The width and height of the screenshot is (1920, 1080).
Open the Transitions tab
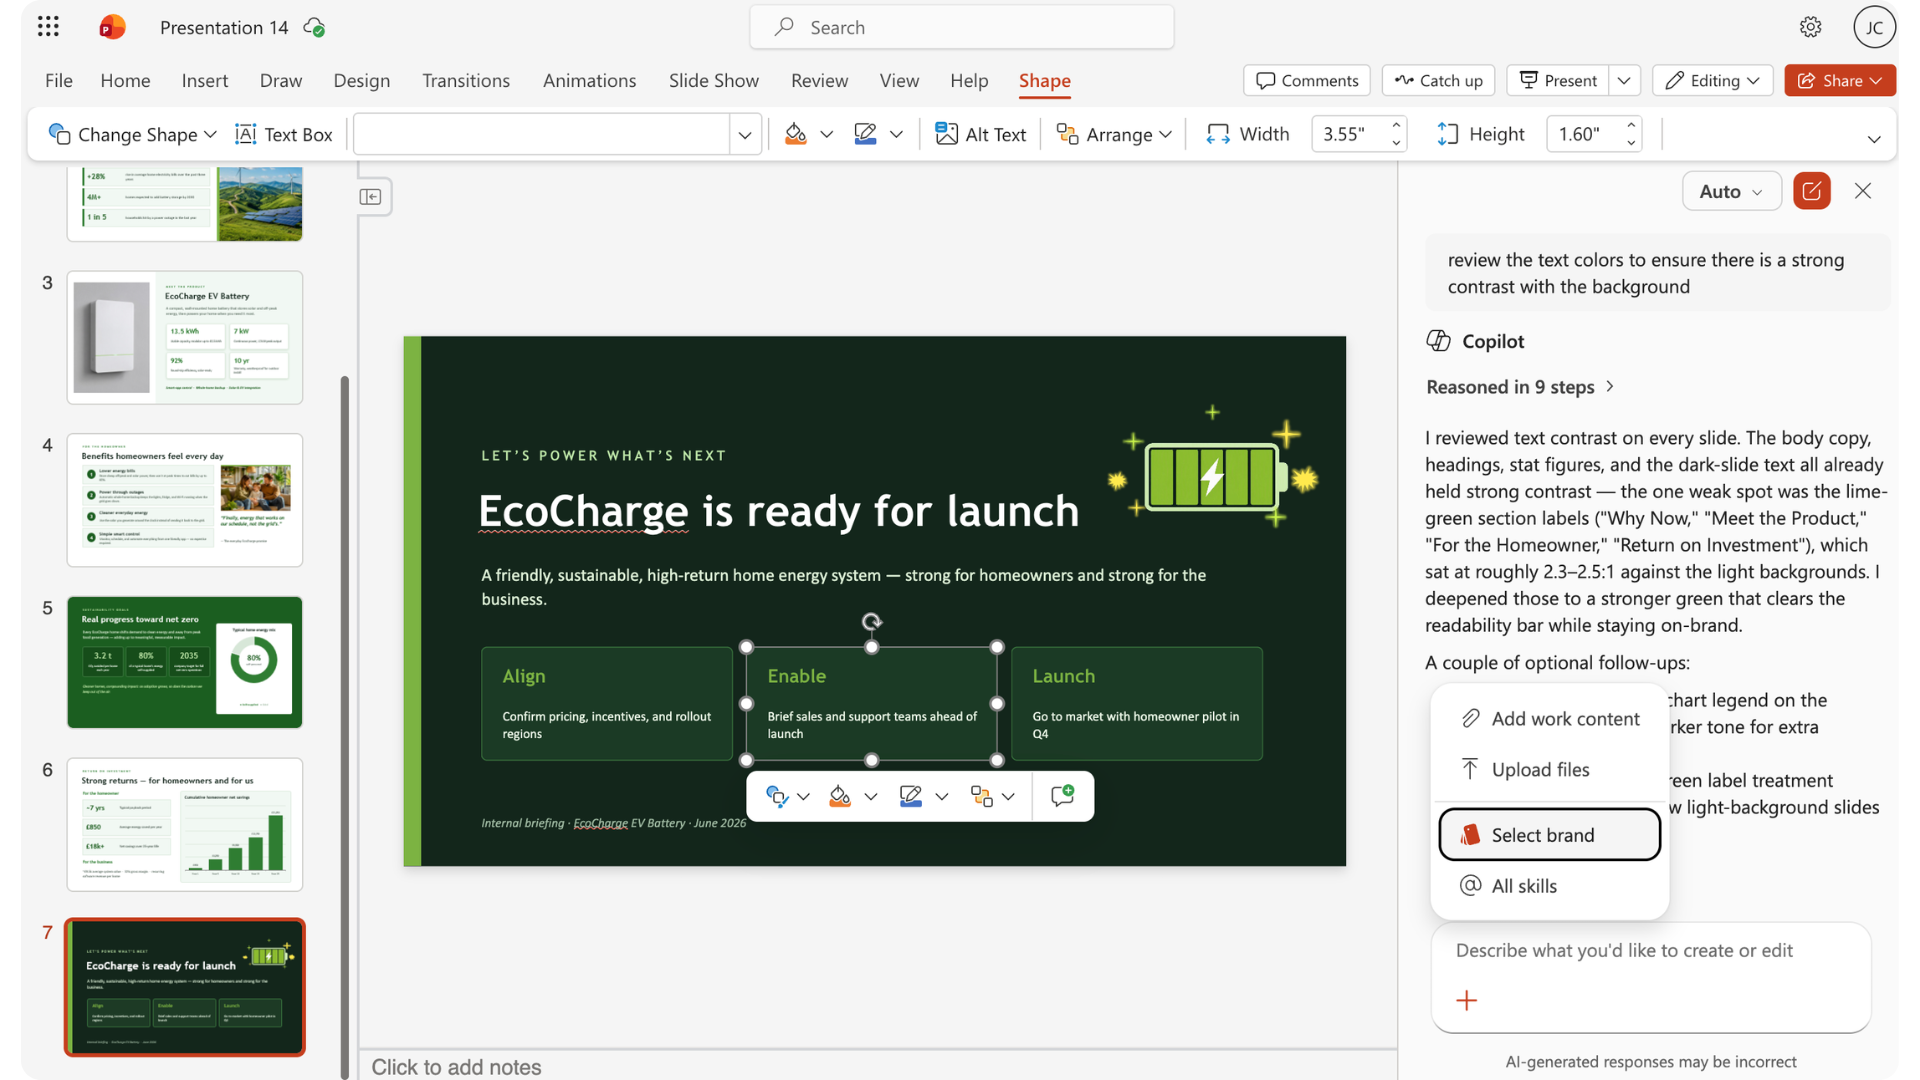(465, 80)
